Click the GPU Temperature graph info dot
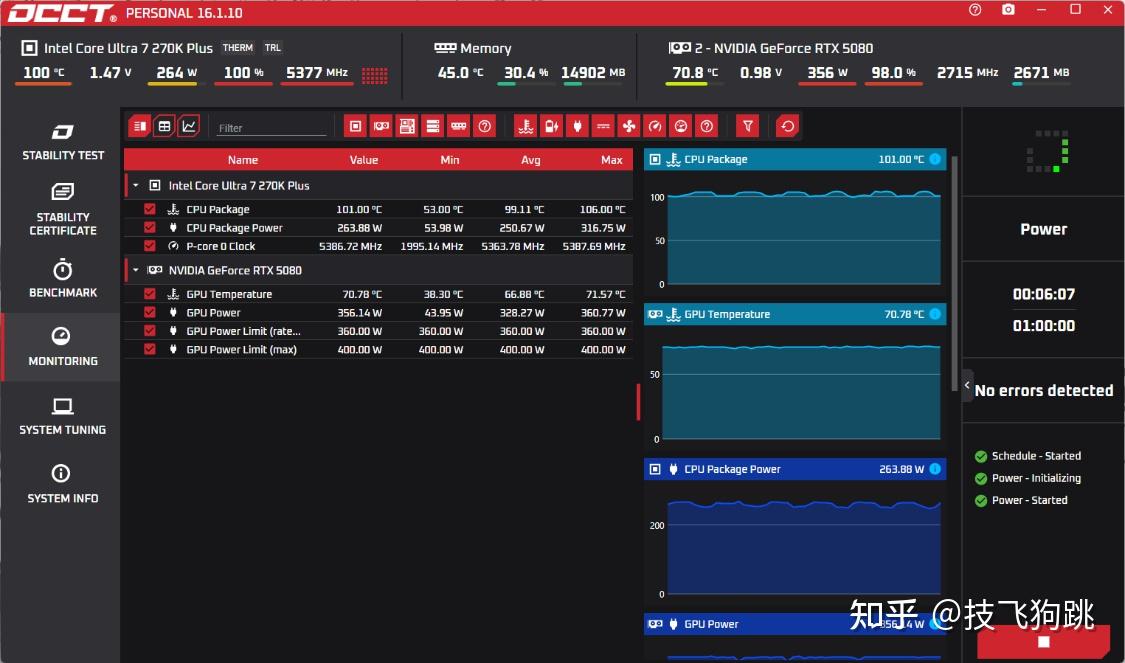 point(935,314)
